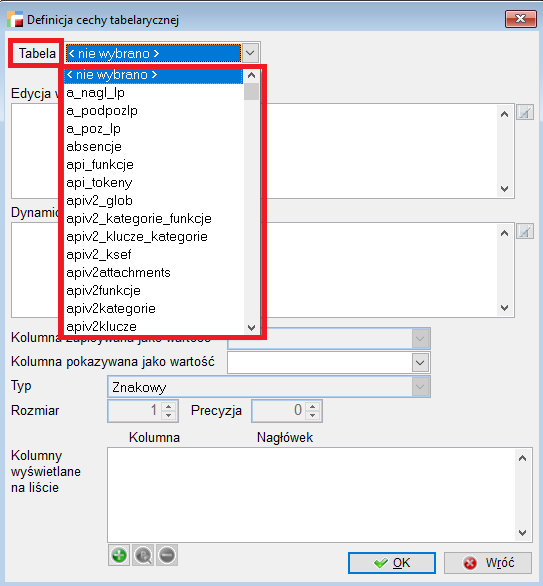Click inside the Kolumny wyświetlane na liście box
The image size is (543, 586).
tap(310, 495)
